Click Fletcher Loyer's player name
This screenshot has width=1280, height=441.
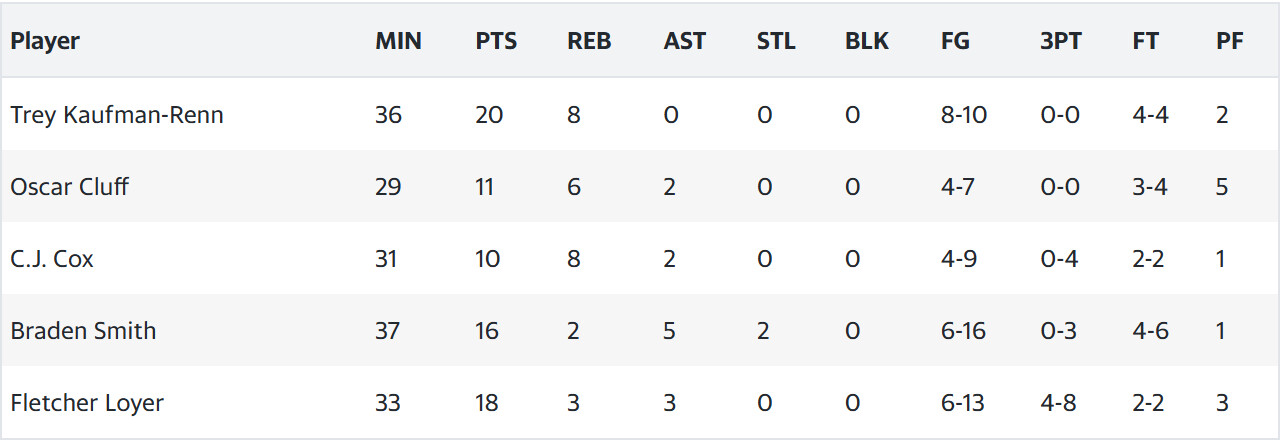87,403
